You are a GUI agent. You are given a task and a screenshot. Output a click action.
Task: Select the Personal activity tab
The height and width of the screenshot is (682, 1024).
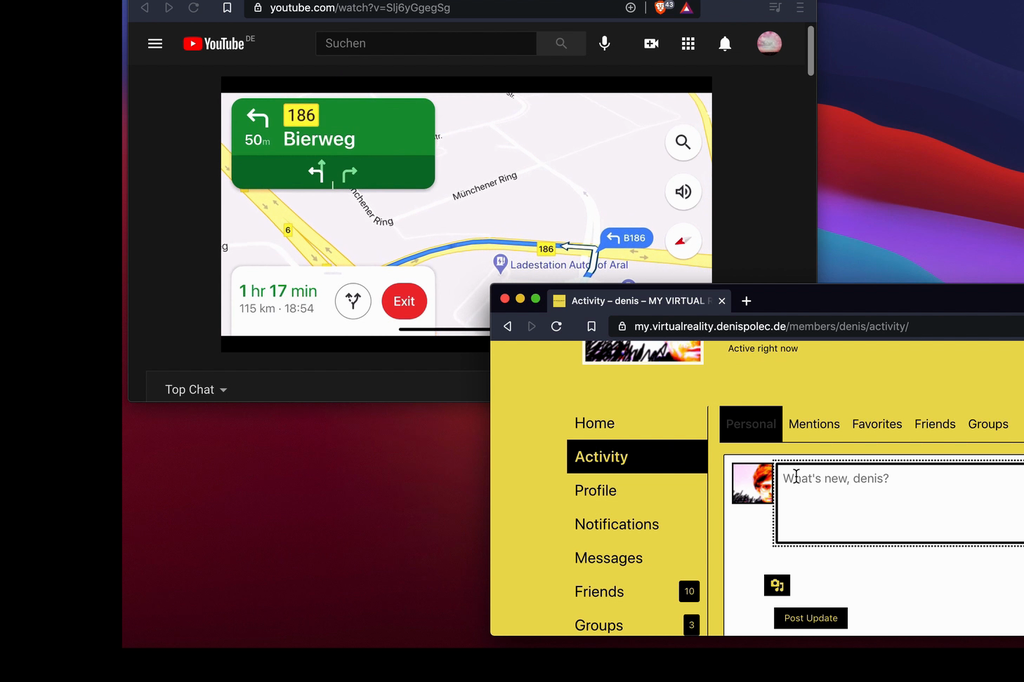point(751,424)
